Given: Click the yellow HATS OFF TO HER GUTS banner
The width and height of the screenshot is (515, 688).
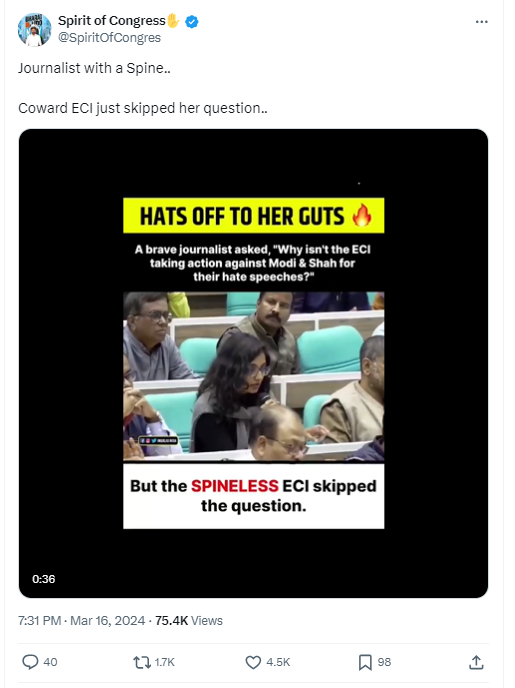Looking at the screenshot, I should [254, 215].
